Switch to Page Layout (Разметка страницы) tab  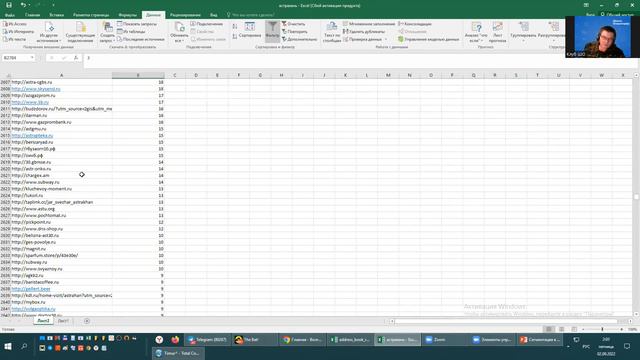coord(91,15)
